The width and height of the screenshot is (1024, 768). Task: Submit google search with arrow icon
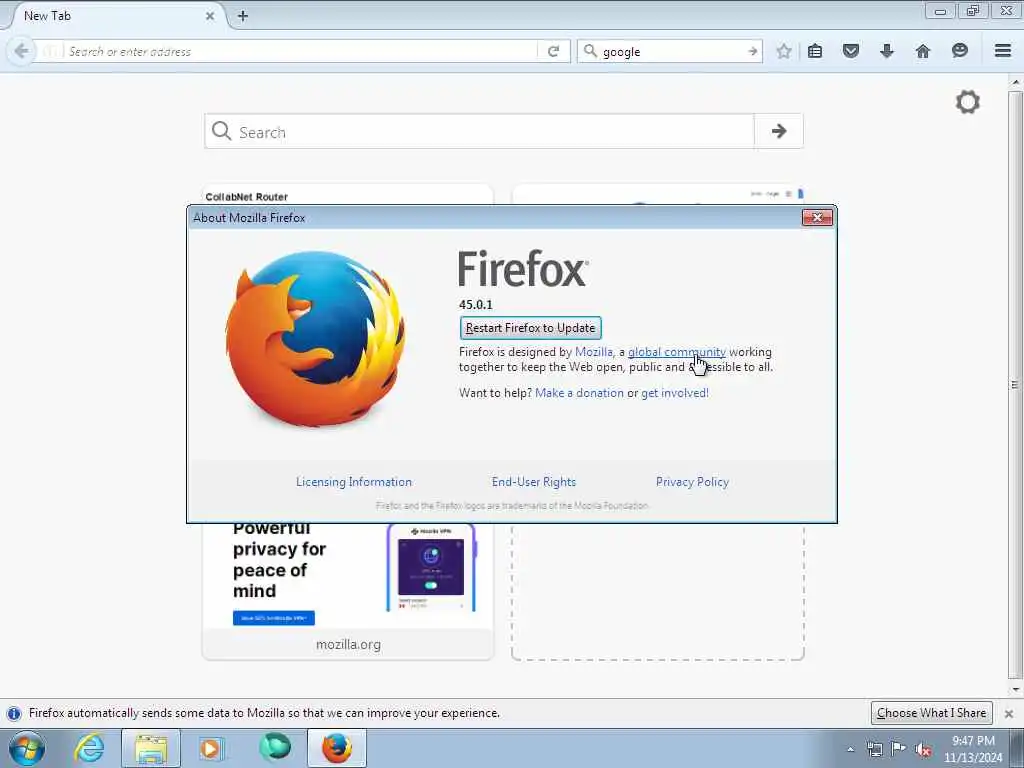[x=752, y=51]
